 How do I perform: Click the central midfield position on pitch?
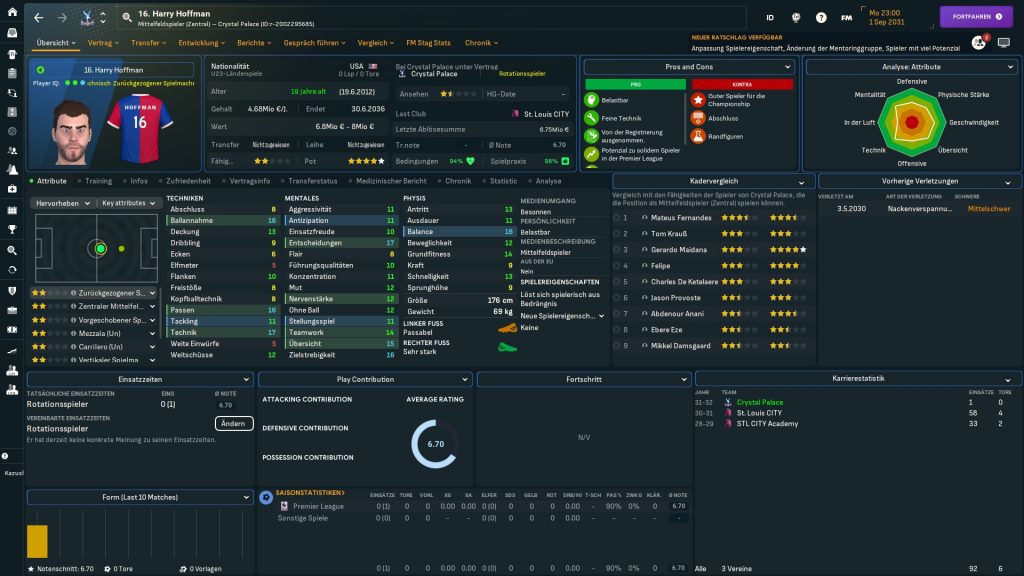tap(100, 248)
